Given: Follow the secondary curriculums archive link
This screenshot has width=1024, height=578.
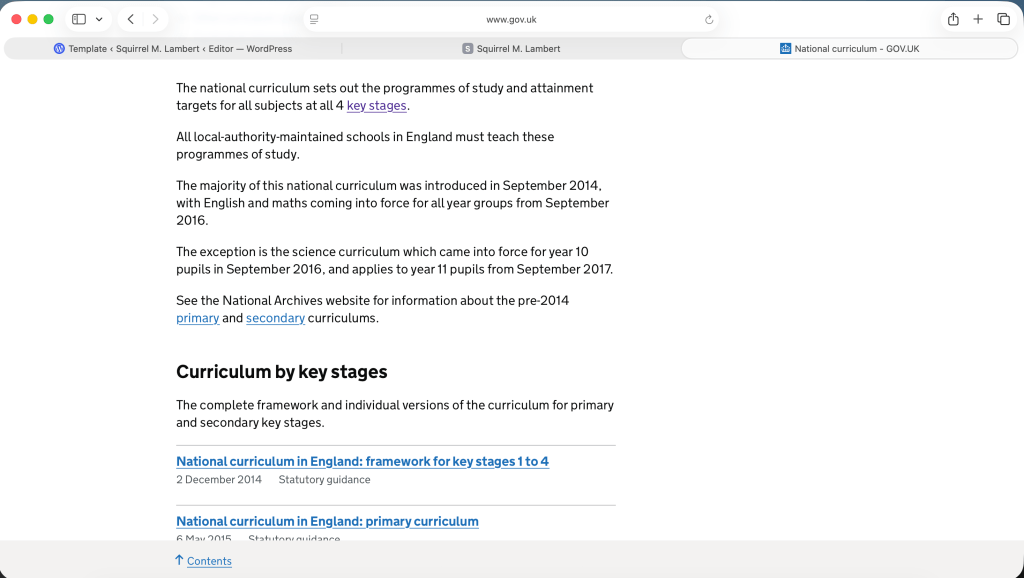Looking at the screenshot, I should click(275, 318).
